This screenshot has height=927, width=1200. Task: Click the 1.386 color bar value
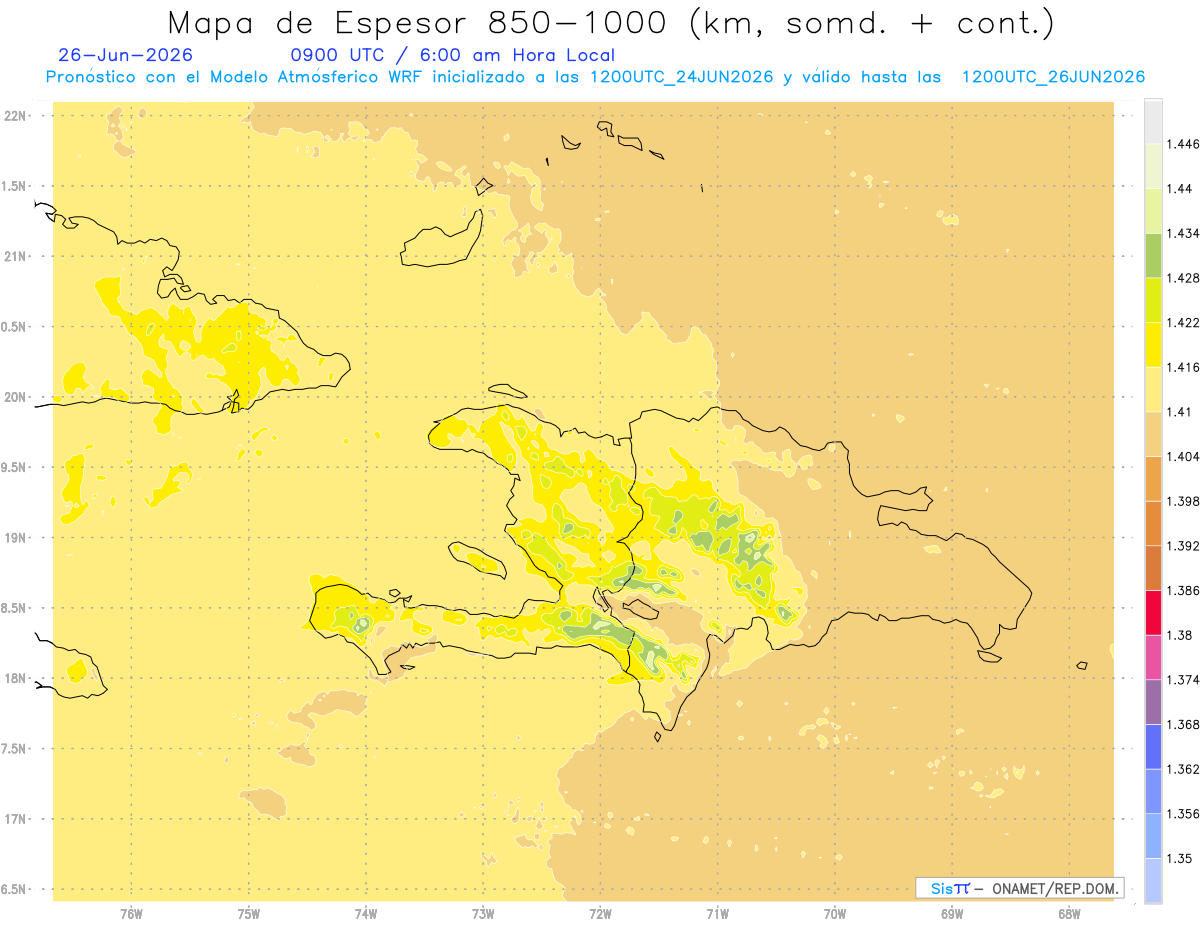pos(1185,591)
